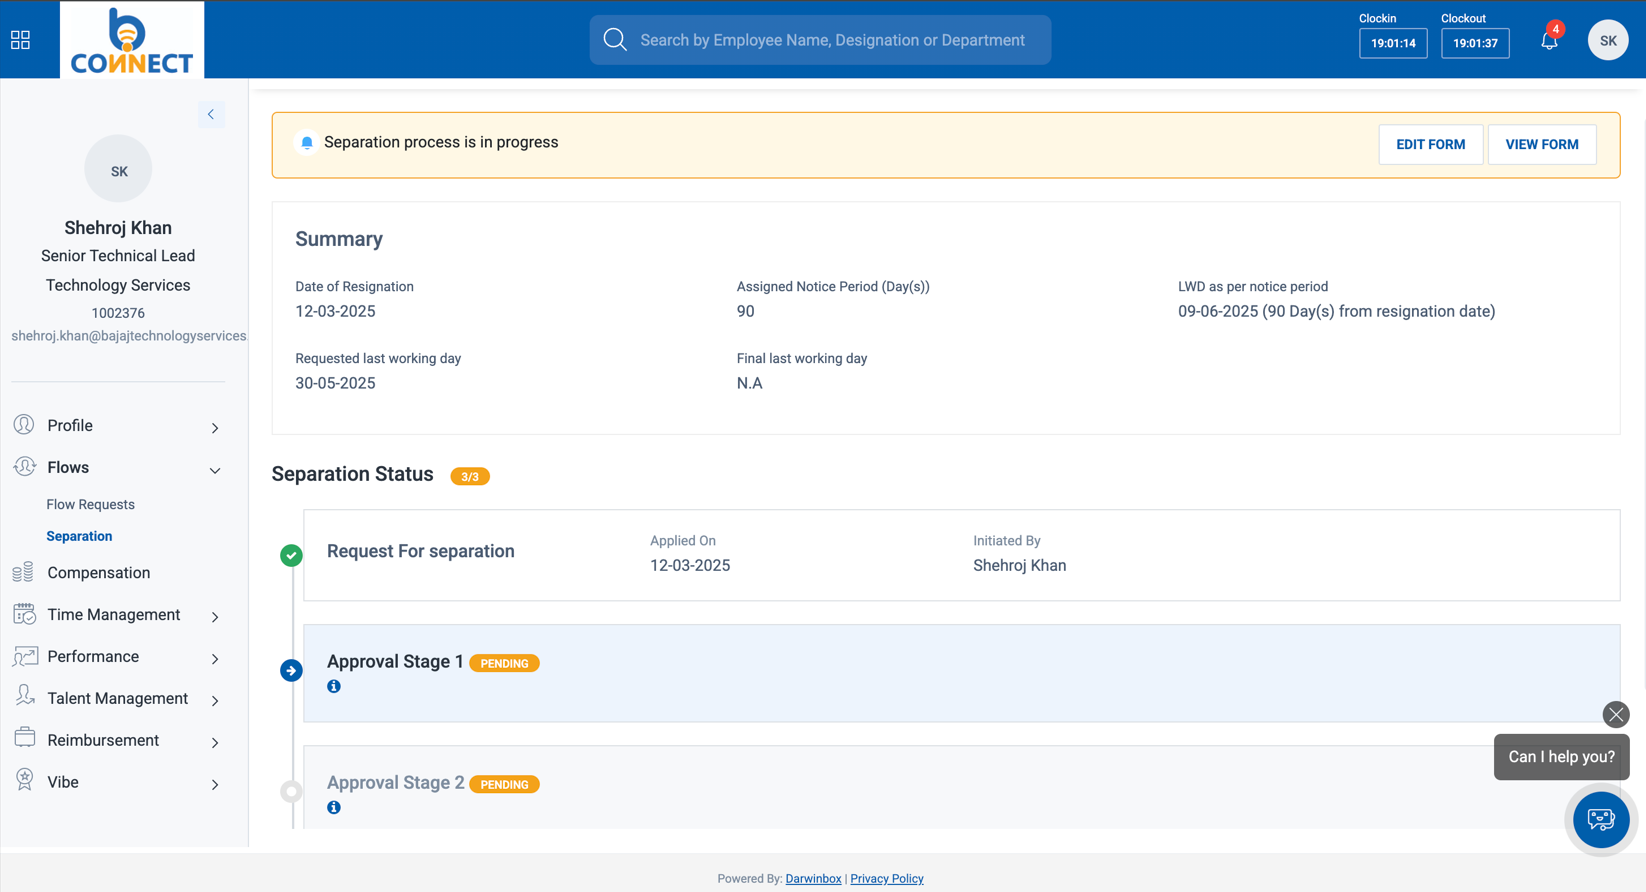Open the apps grid menu icon

pyautogui.click(x=20, y=40)
